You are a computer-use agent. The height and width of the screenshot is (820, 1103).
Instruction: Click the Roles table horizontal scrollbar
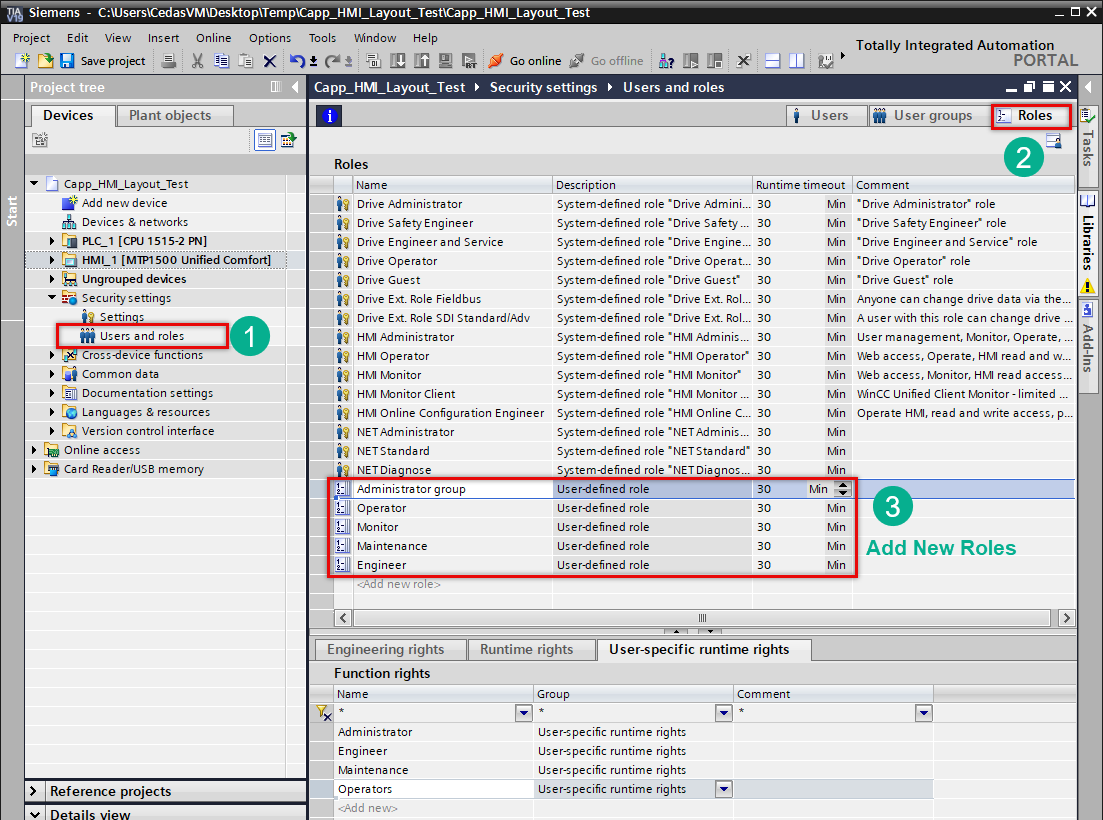[702, 618]
